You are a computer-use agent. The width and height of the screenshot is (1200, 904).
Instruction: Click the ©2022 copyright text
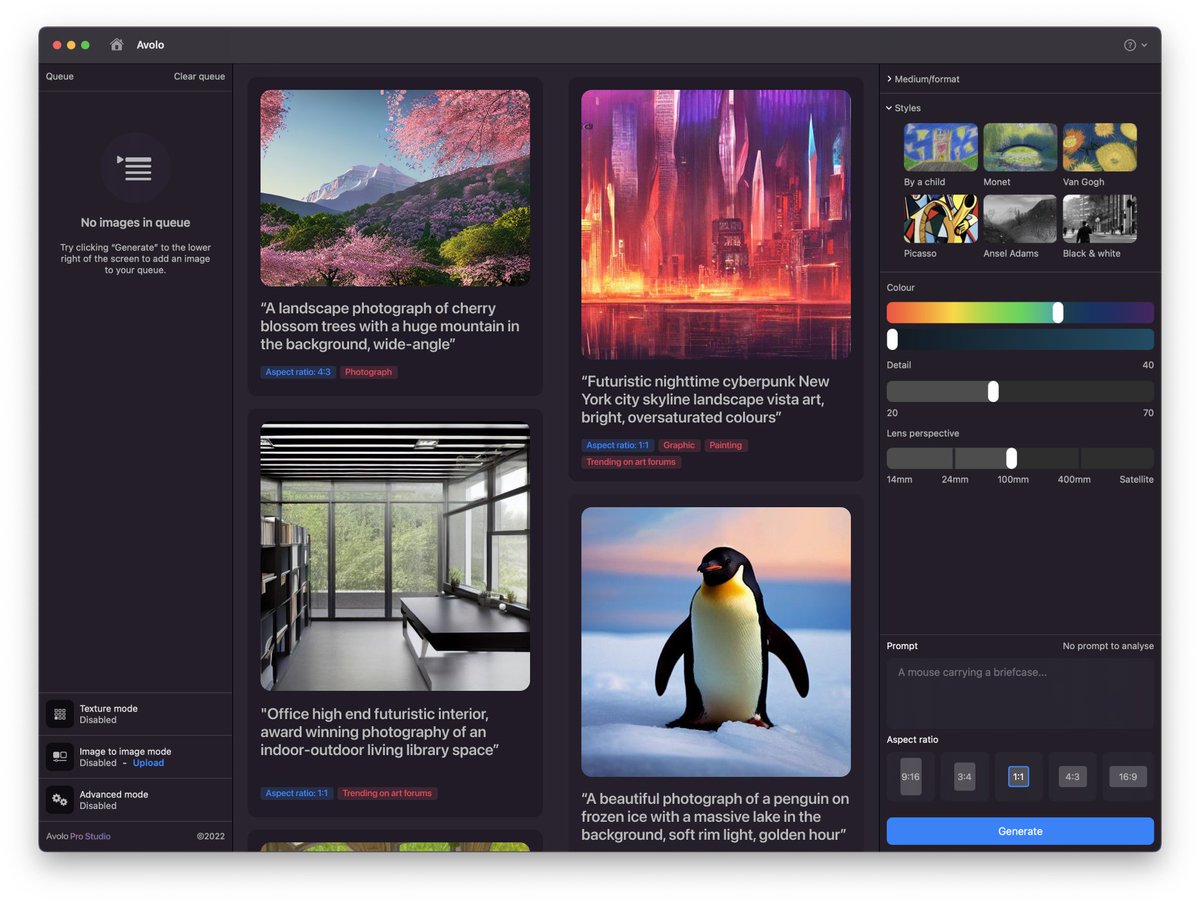click(x=211, y=836)
